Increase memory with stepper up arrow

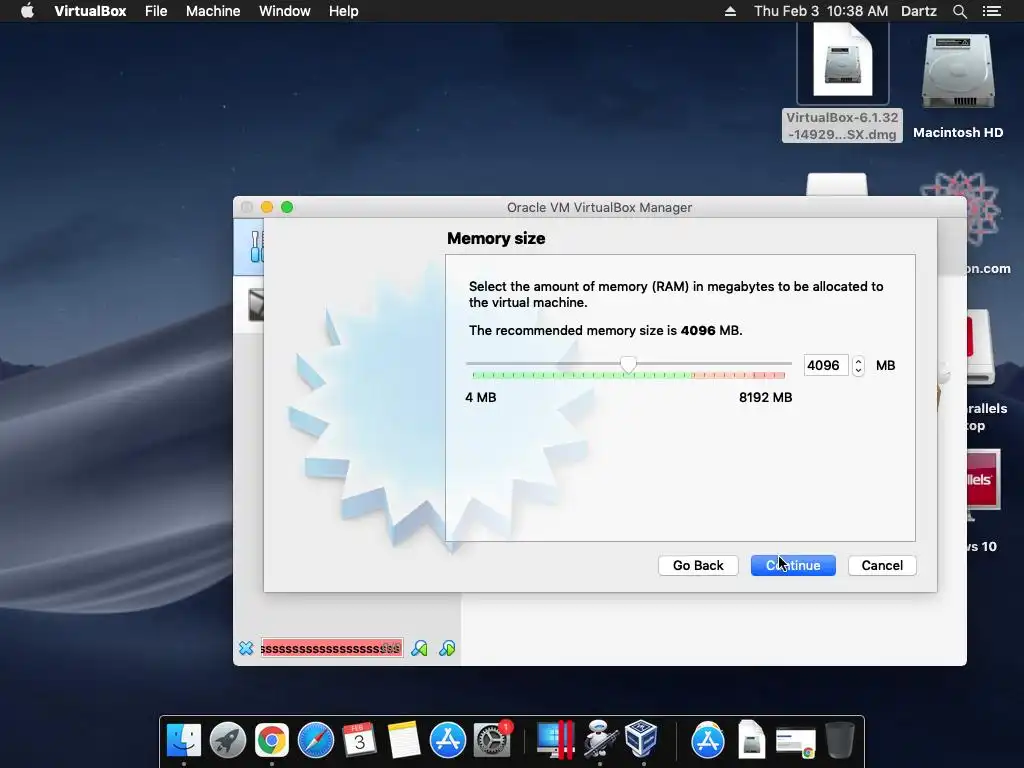[858, 360]
